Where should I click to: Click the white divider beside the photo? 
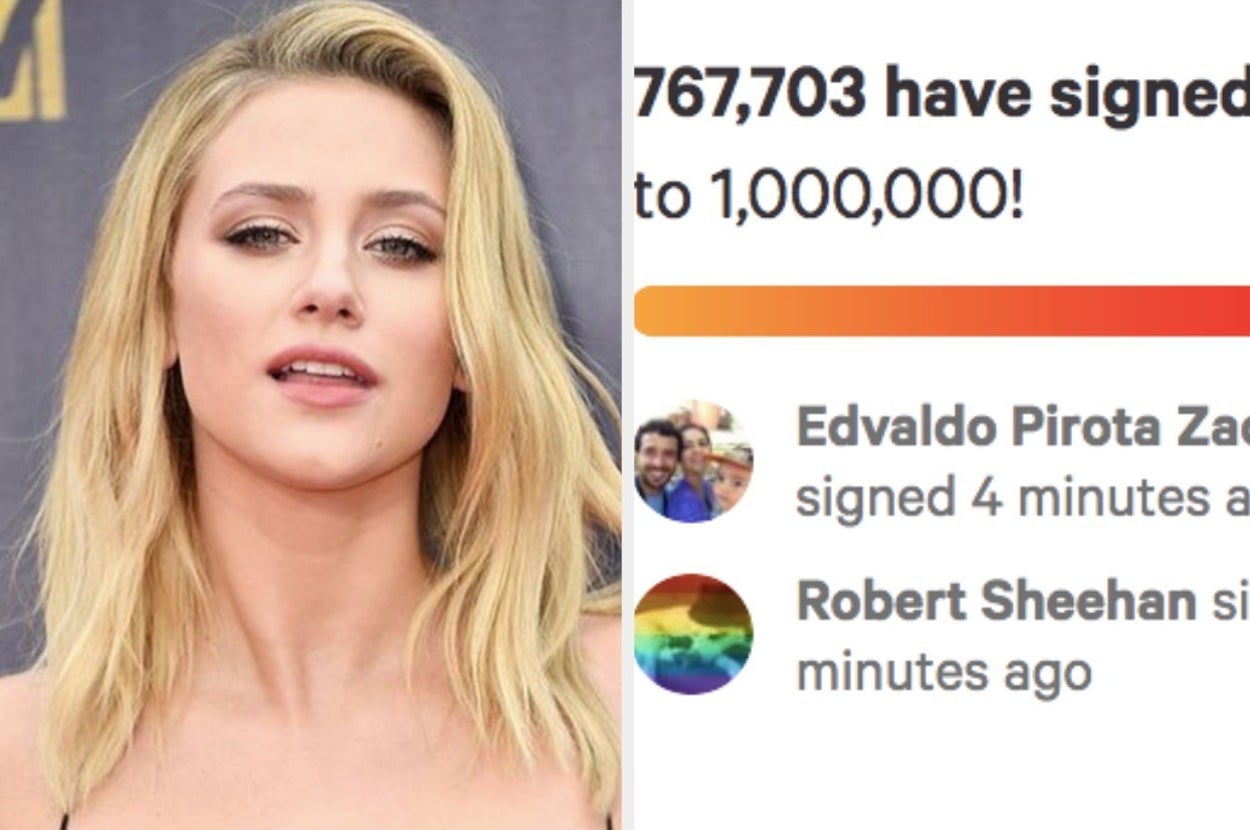626,415
